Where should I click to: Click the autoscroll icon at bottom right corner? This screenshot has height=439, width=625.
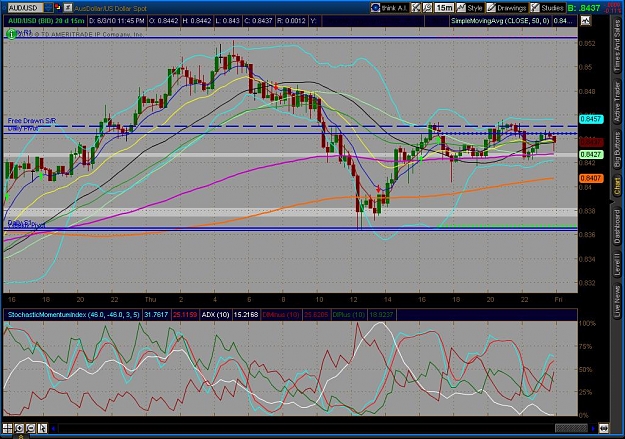[x=604, y=429]
